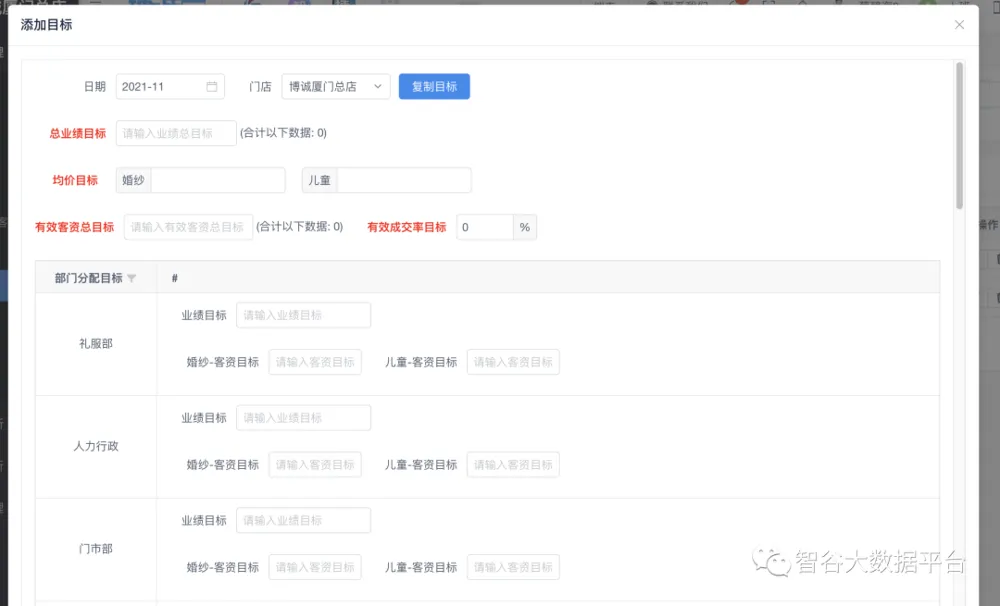Open the 门店 dropdown 博诚厦门总店
Viewport: 1000px width, 606px height.
point(327,87)
